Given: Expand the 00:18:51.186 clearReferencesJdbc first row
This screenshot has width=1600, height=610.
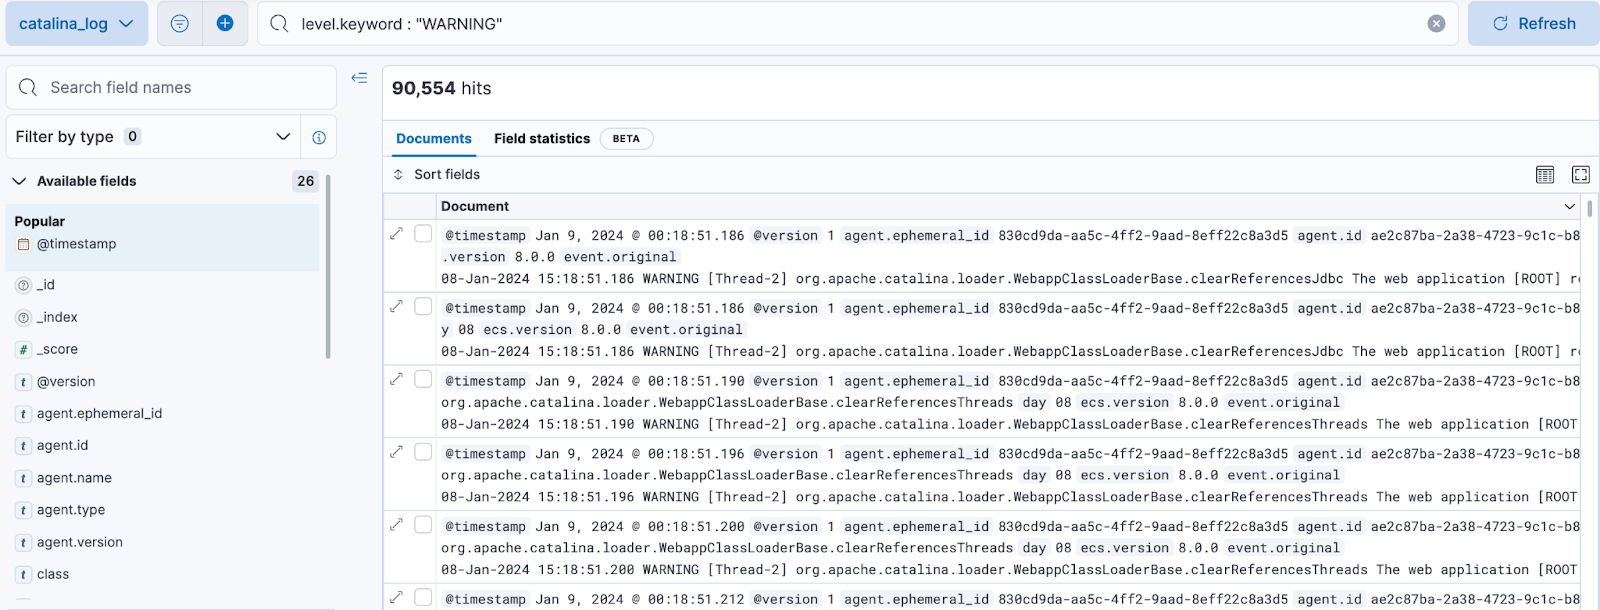Looking at the screenshot, I should (x=397, y=233).
